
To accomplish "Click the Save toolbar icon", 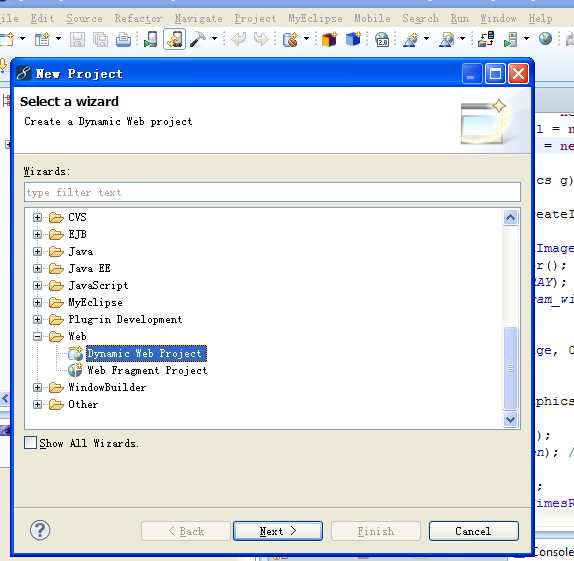I will tap(77, 39).
